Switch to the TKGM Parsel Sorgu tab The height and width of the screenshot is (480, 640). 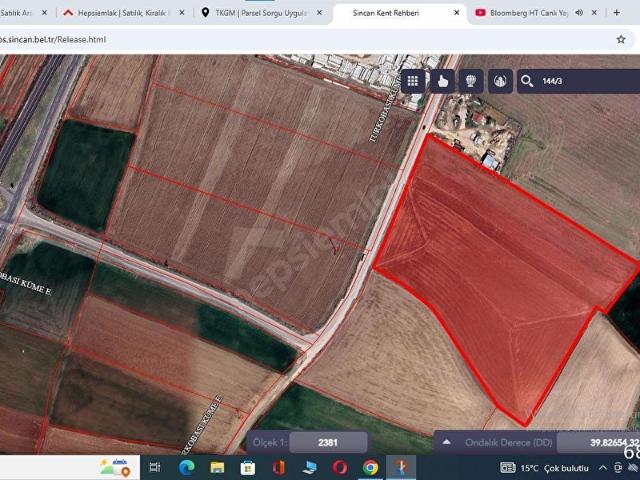258,13
